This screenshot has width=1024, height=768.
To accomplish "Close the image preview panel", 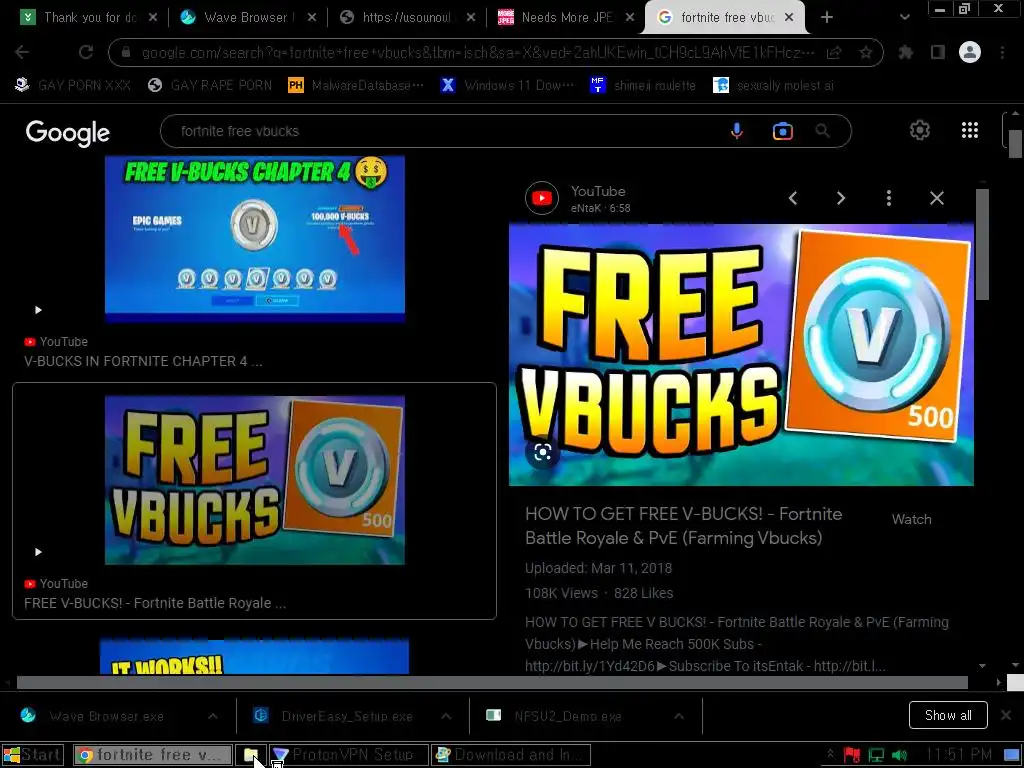I will (x=936, y=198).
